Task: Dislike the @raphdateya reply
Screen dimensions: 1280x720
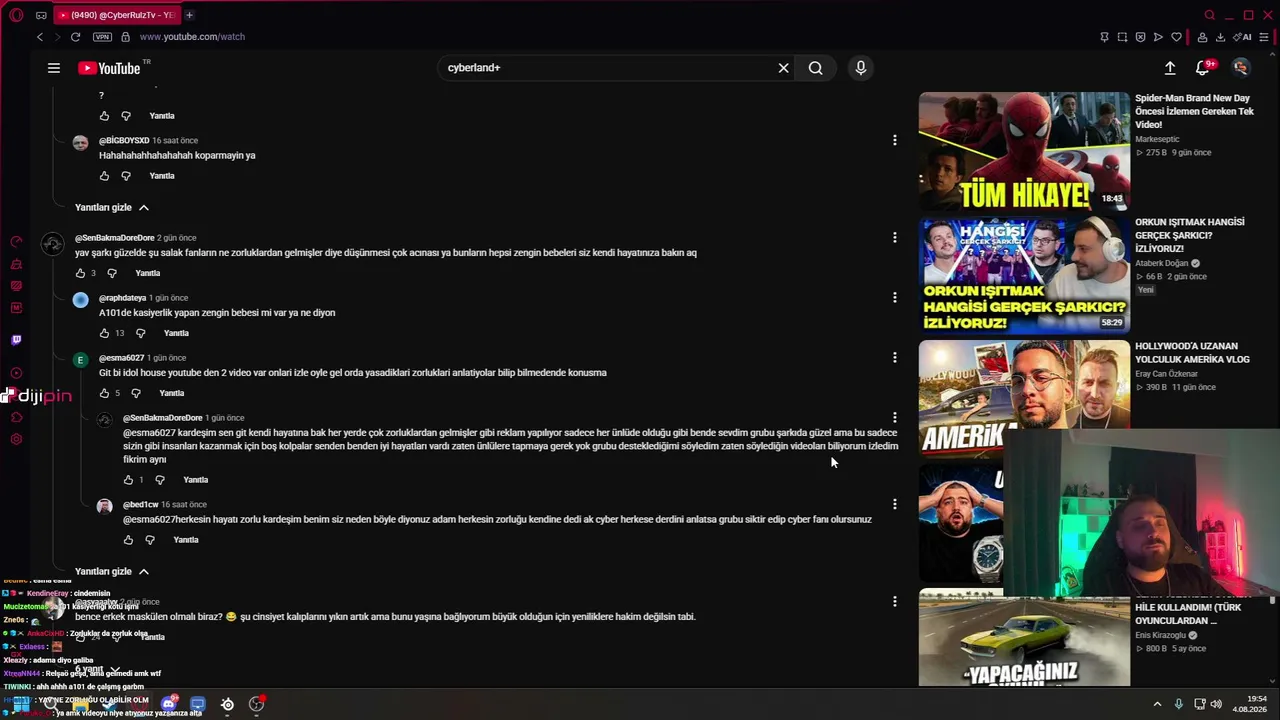Action: click(140, 333)
